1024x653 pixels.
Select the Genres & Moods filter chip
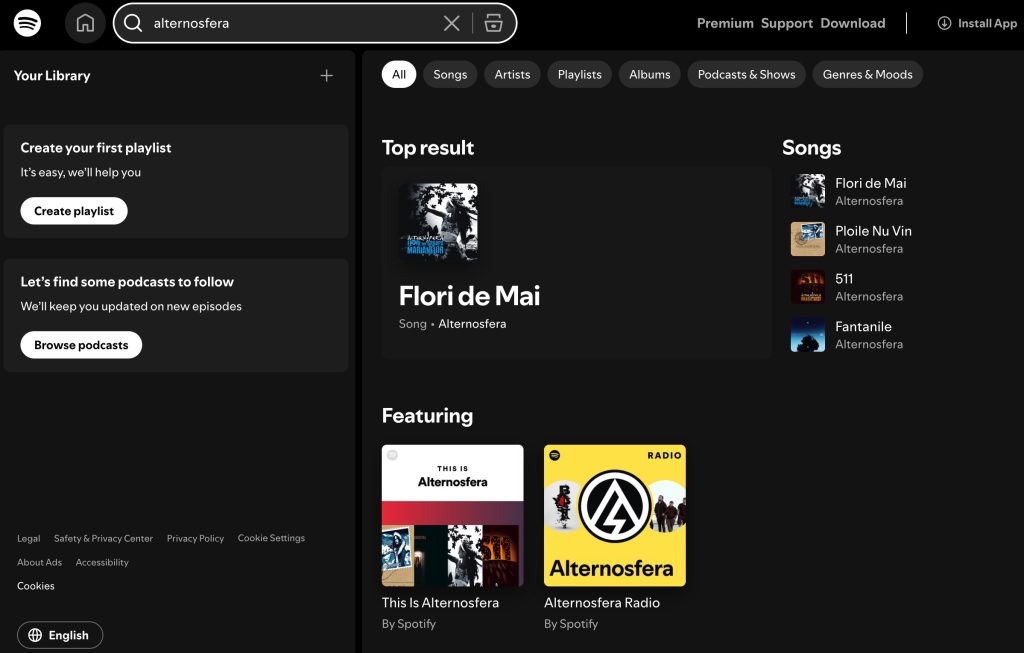[x=867, y=74]
